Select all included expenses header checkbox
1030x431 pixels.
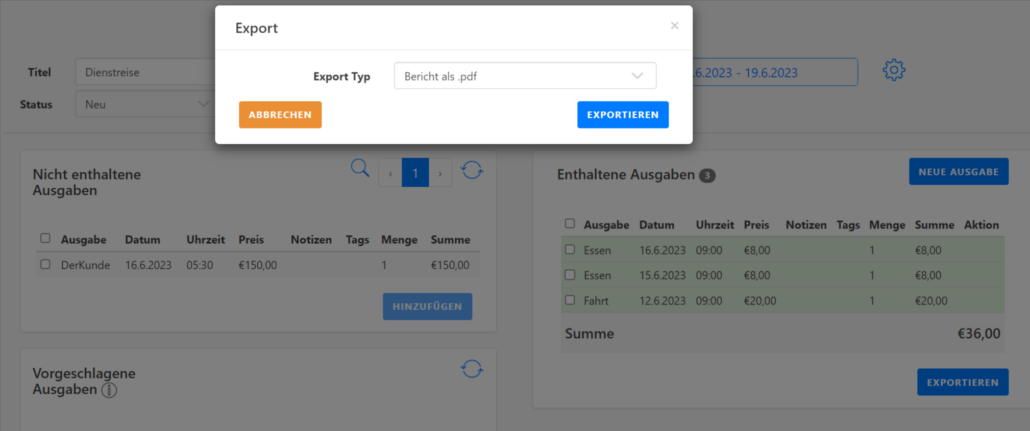[569, 225]
